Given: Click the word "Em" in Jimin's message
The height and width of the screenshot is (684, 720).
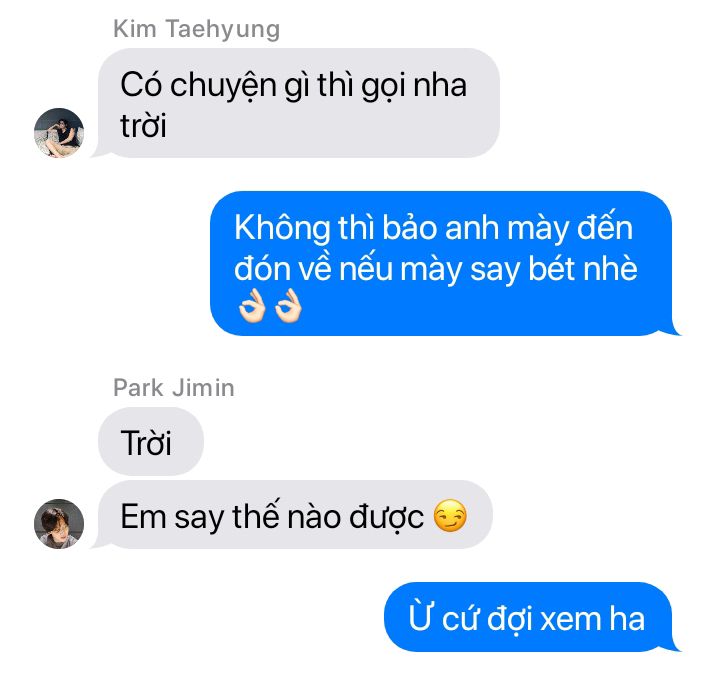Looking at the screenshot, I should pyautogui.click(x=143, y=516).
